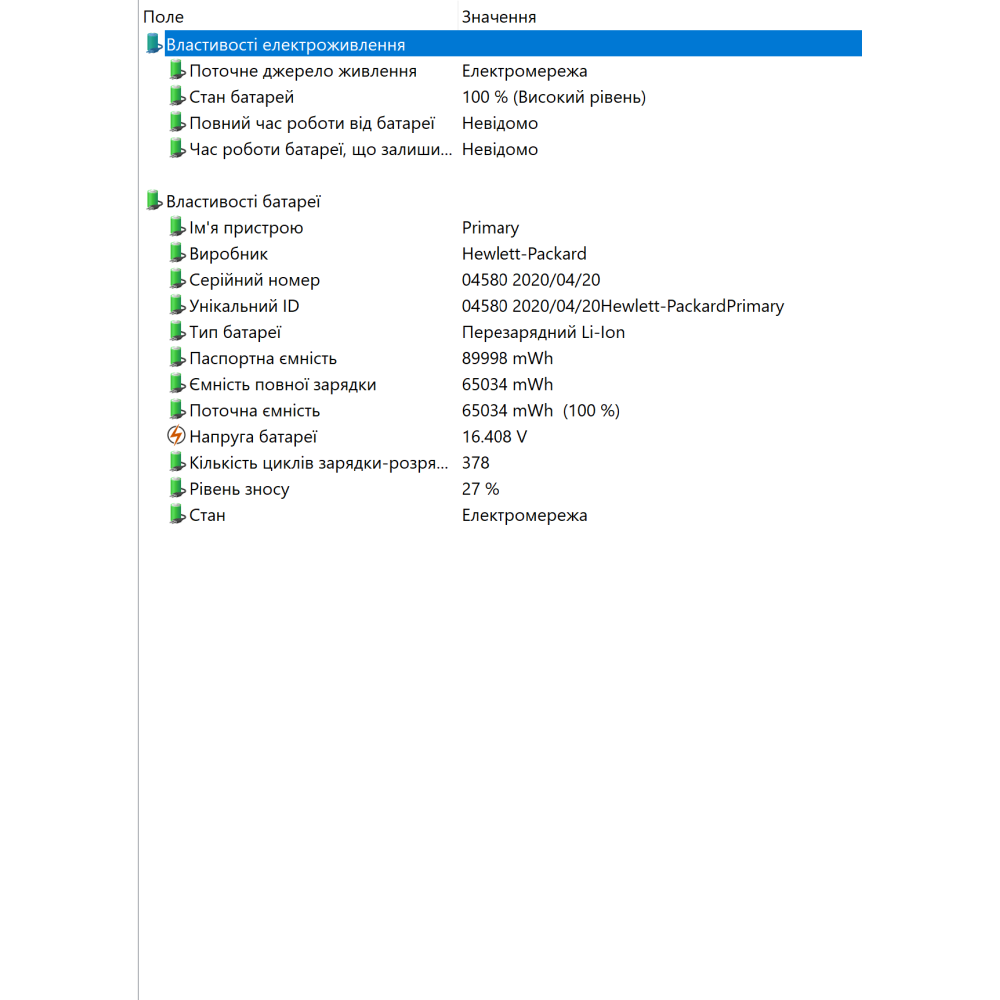Select the Ємність повної зарядки row
The image size is (1000, 1000).
pyautogui.click(x=283, y=384)
